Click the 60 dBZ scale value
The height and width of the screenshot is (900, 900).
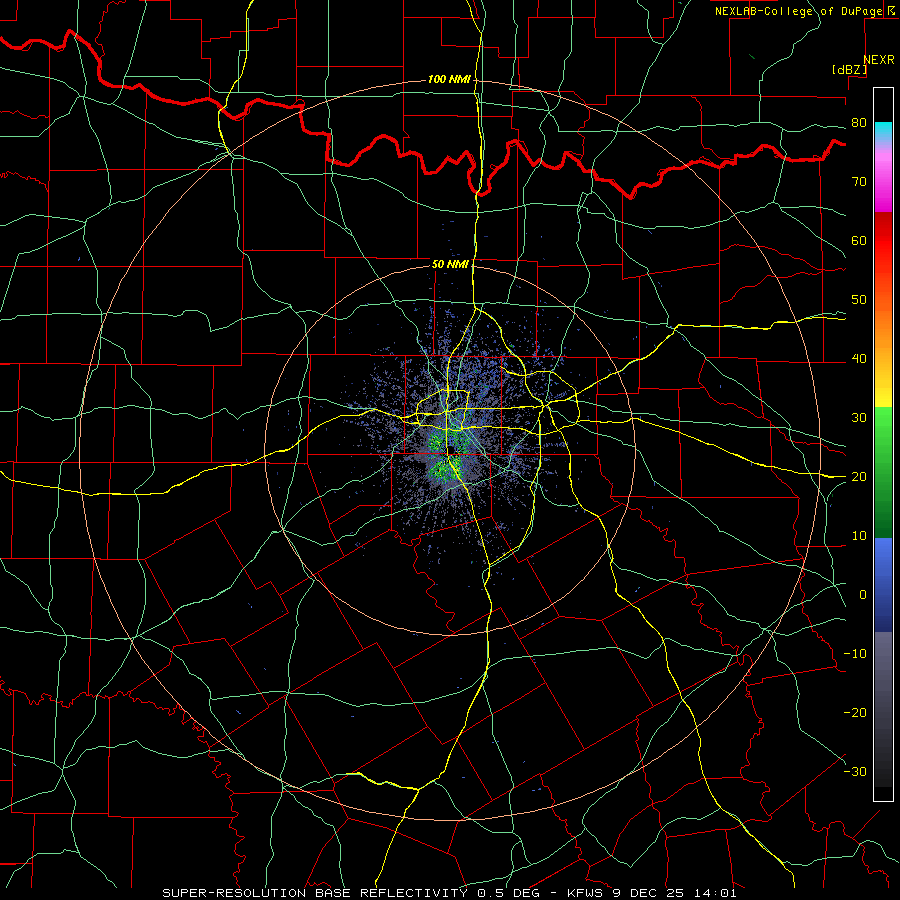pos(859,240)
